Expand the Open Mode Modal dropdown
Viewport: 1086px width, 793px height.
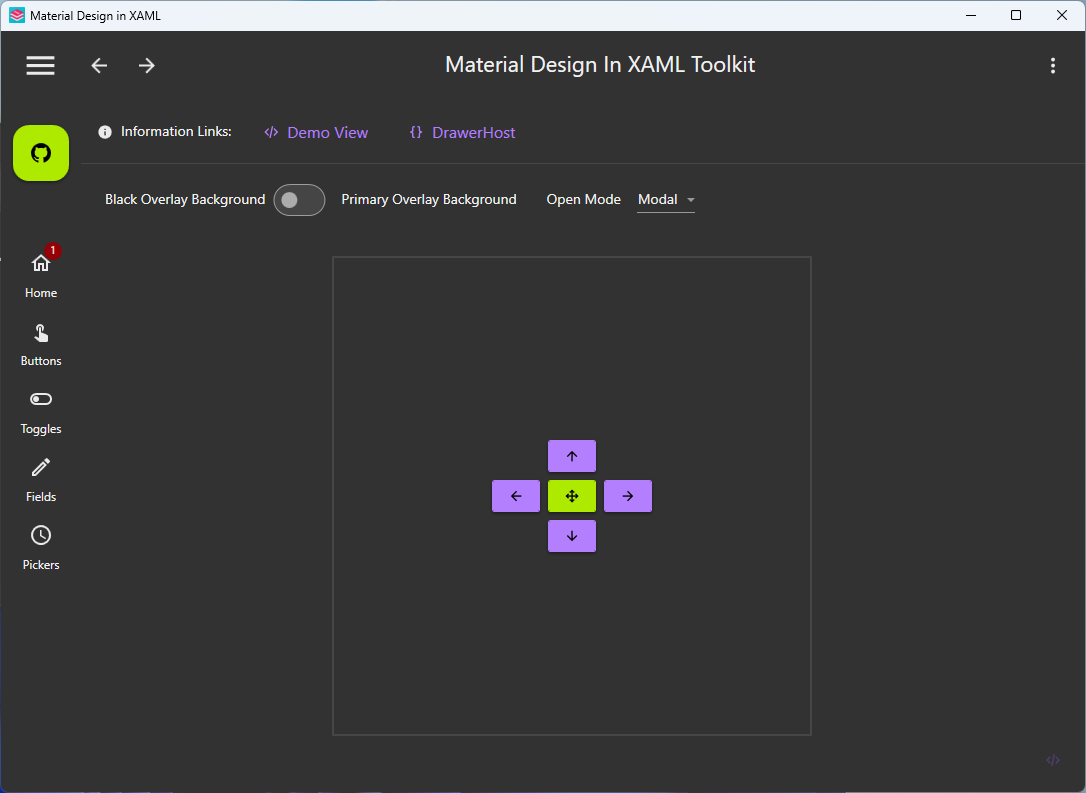pyautogui.click(x=666, y=199)
